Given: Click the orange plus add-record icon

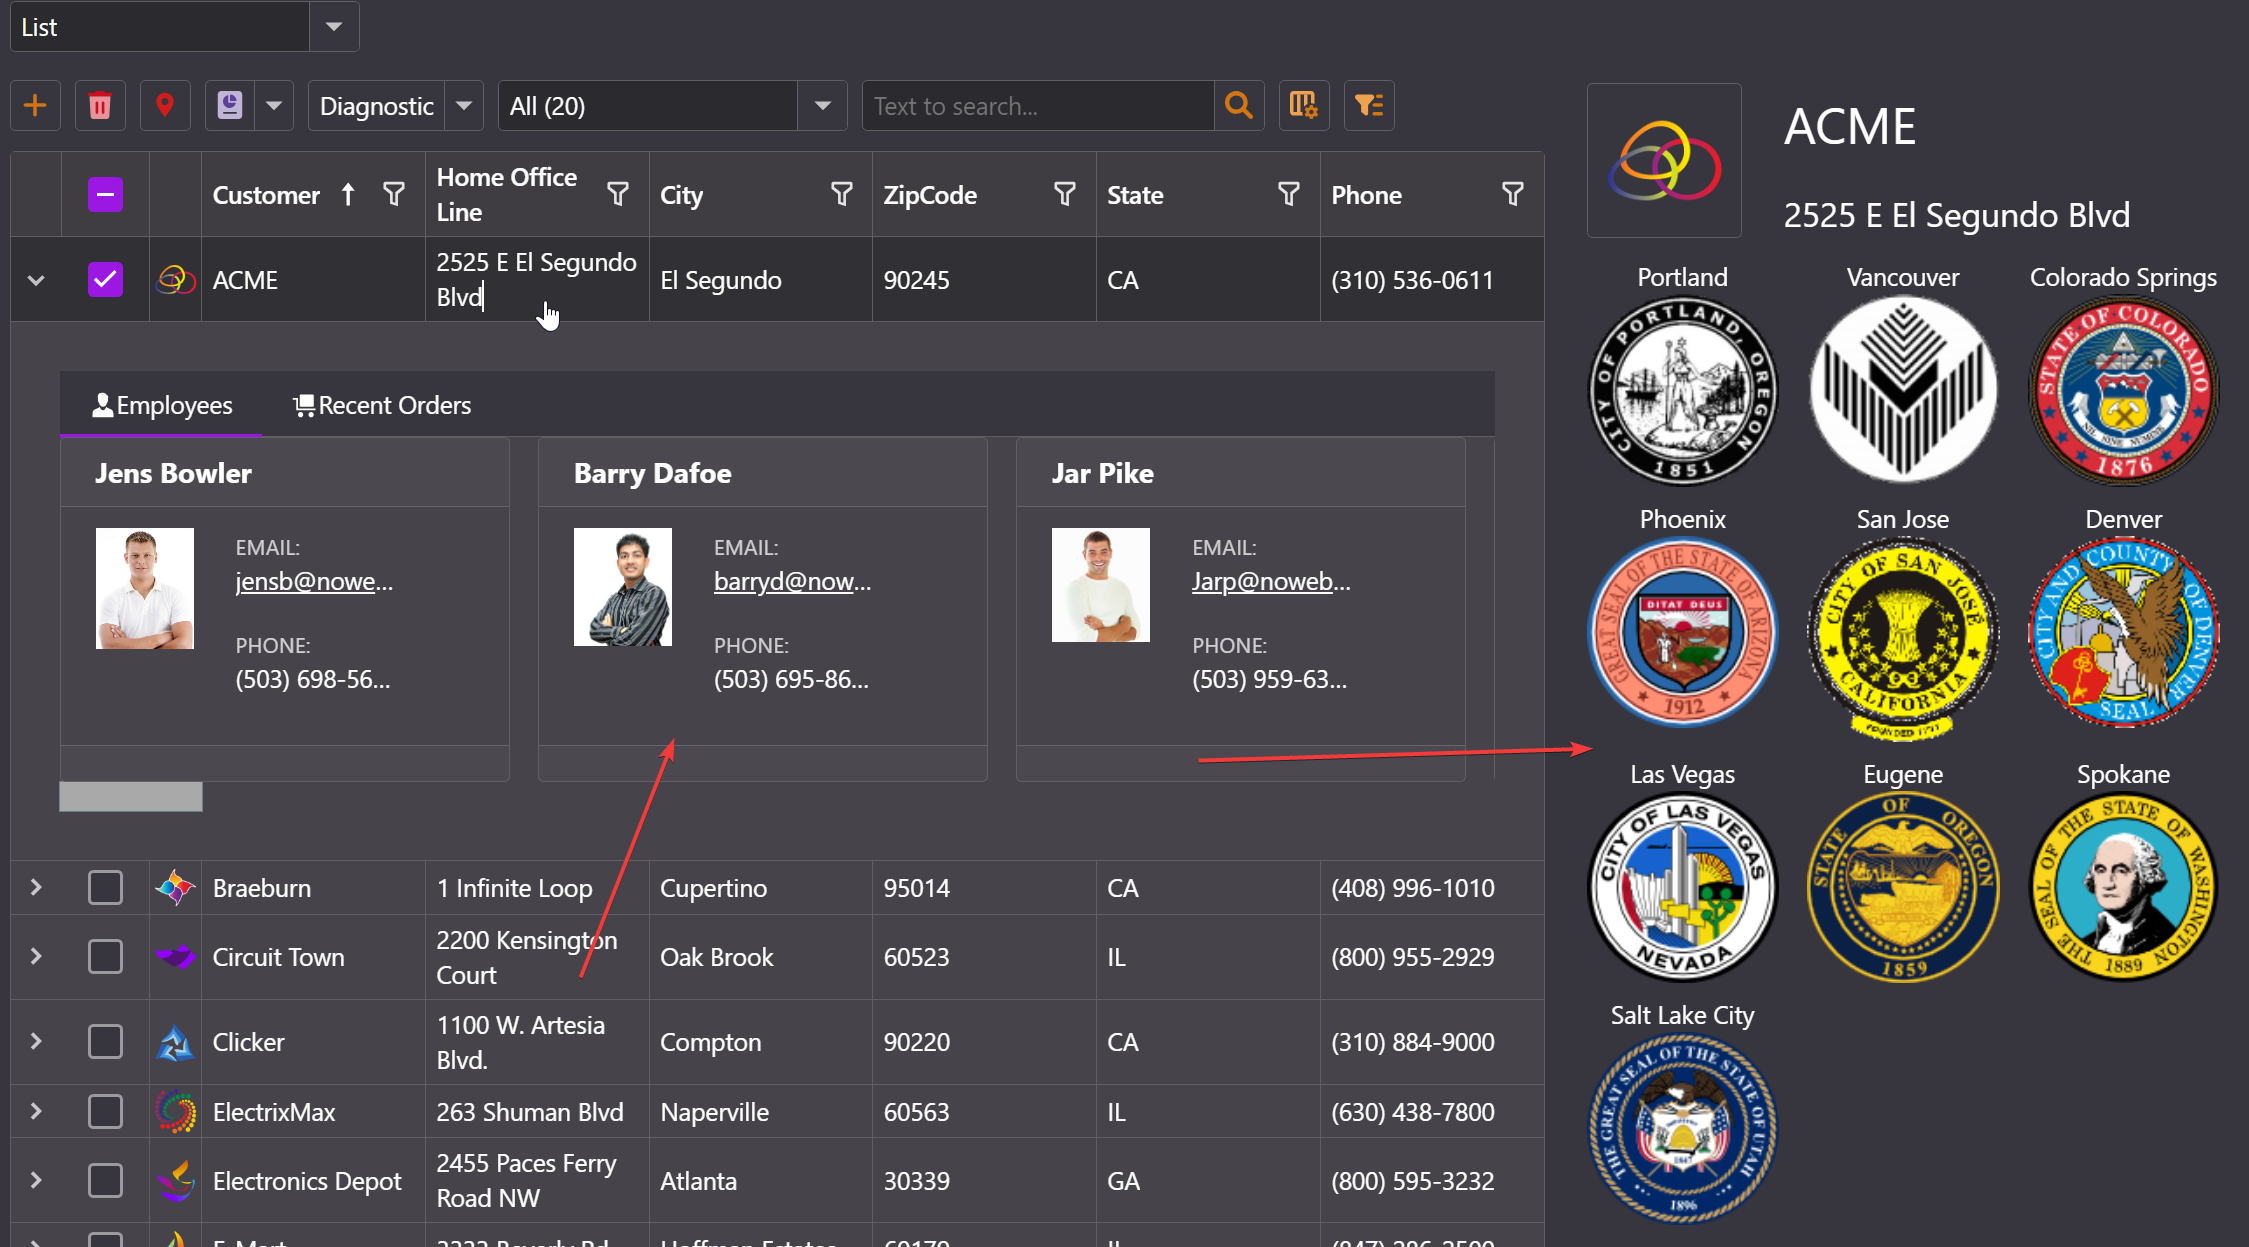Looking at the screenshot, I should tap(35, 106).
